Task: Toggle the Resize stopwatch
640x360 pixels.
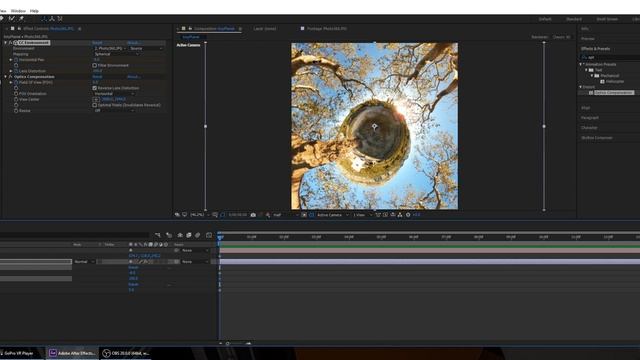Action: (16, 111)
